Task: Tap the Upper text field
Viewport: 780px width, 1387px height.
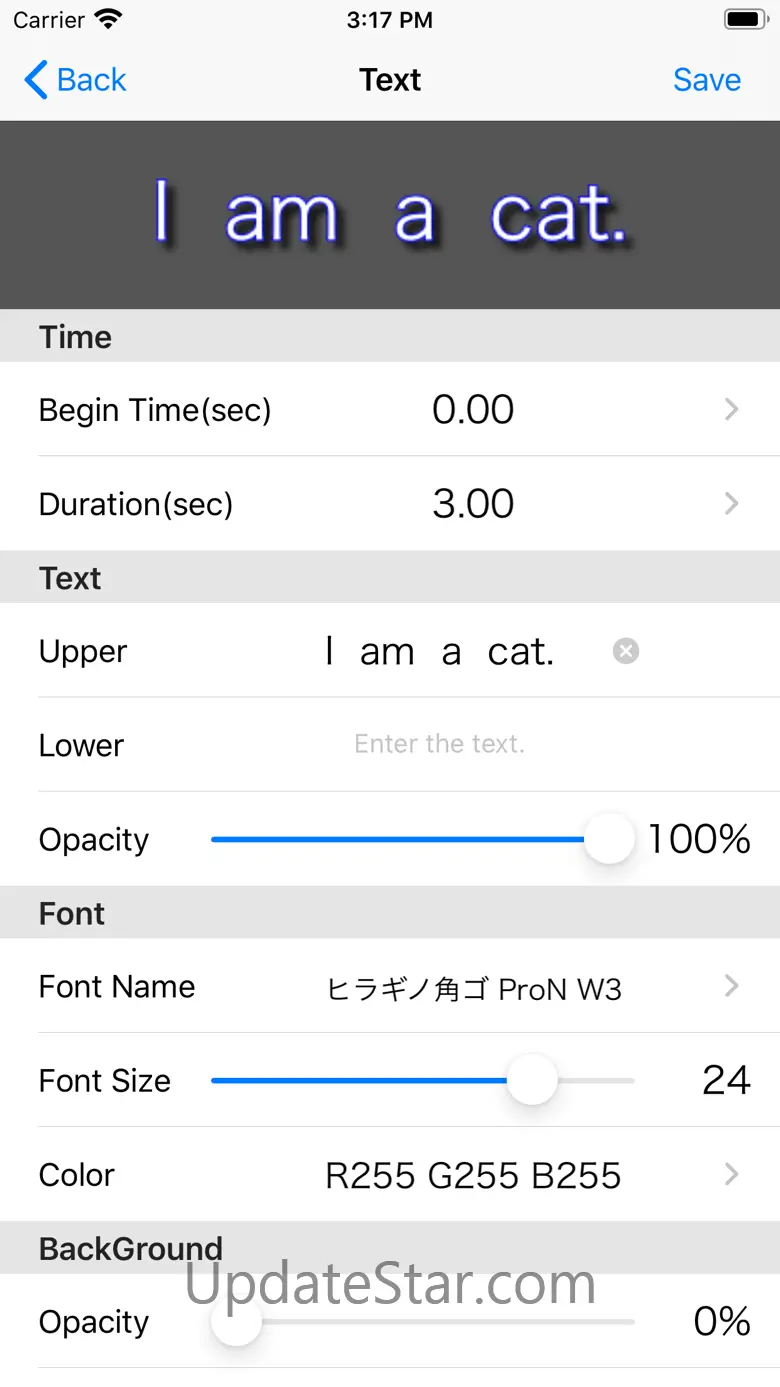Action: (440, 652)
